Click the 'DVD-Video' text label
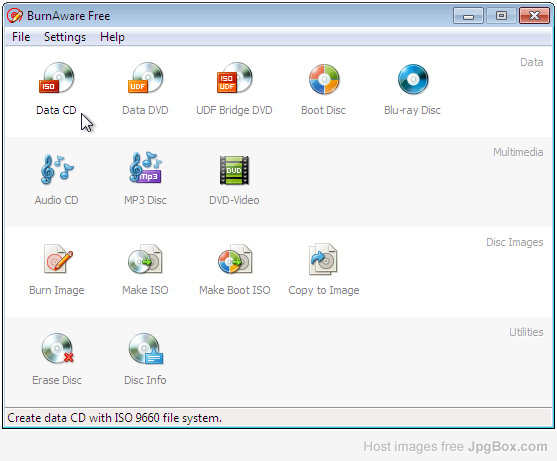The height and width of the screenshot is (461, 557). [234, 200]
